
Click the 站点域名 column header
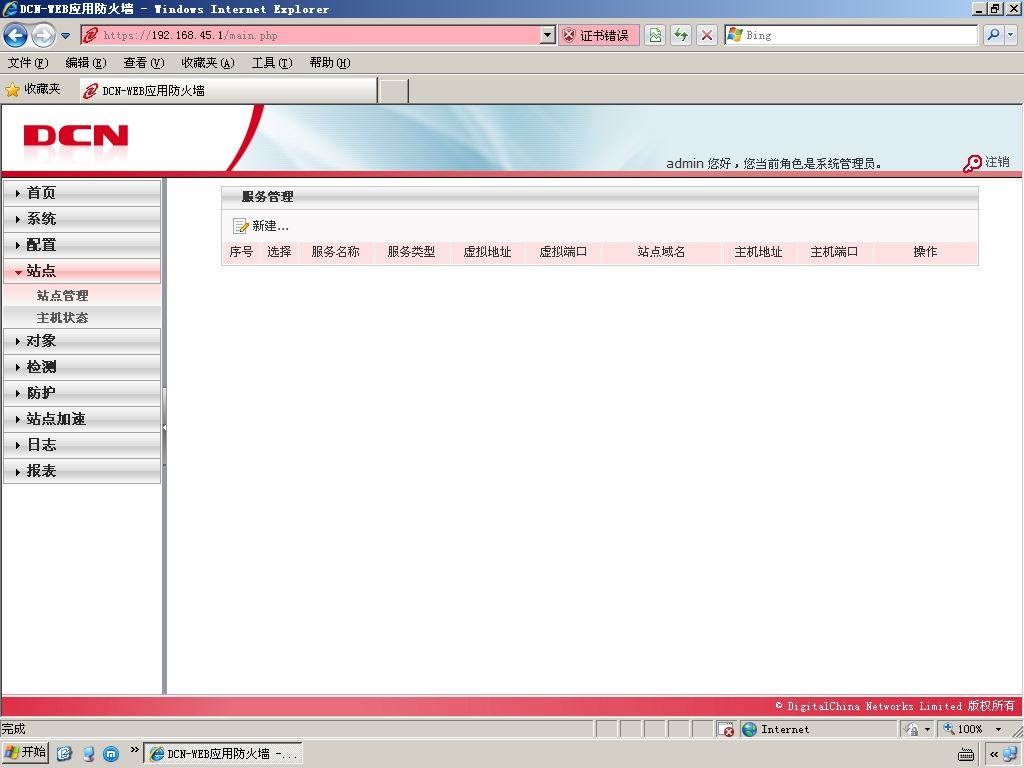(661, 251)
